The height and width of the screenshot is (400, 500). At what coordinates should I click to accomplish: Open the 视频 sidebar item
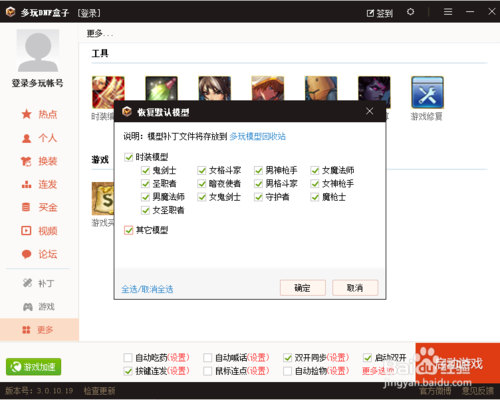(x=39, y=231)
